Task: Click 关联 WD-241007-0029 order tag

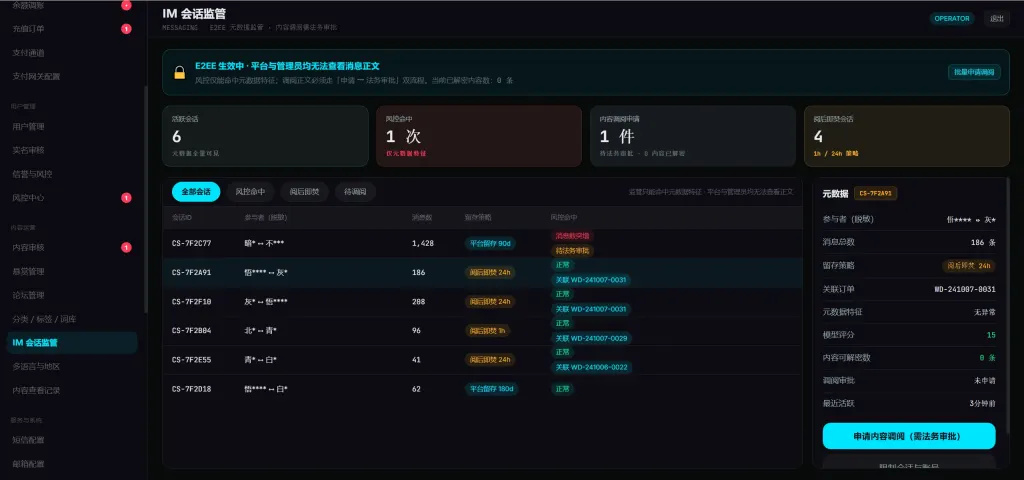Action: pyautogui.click(x=591, y=338)
